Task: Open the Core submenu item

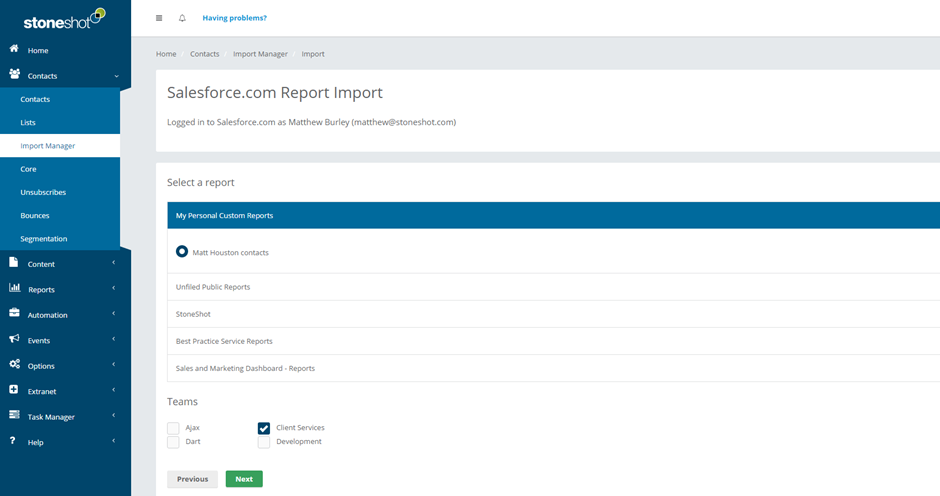Action: pyautogui.click(x=60, y=169)
